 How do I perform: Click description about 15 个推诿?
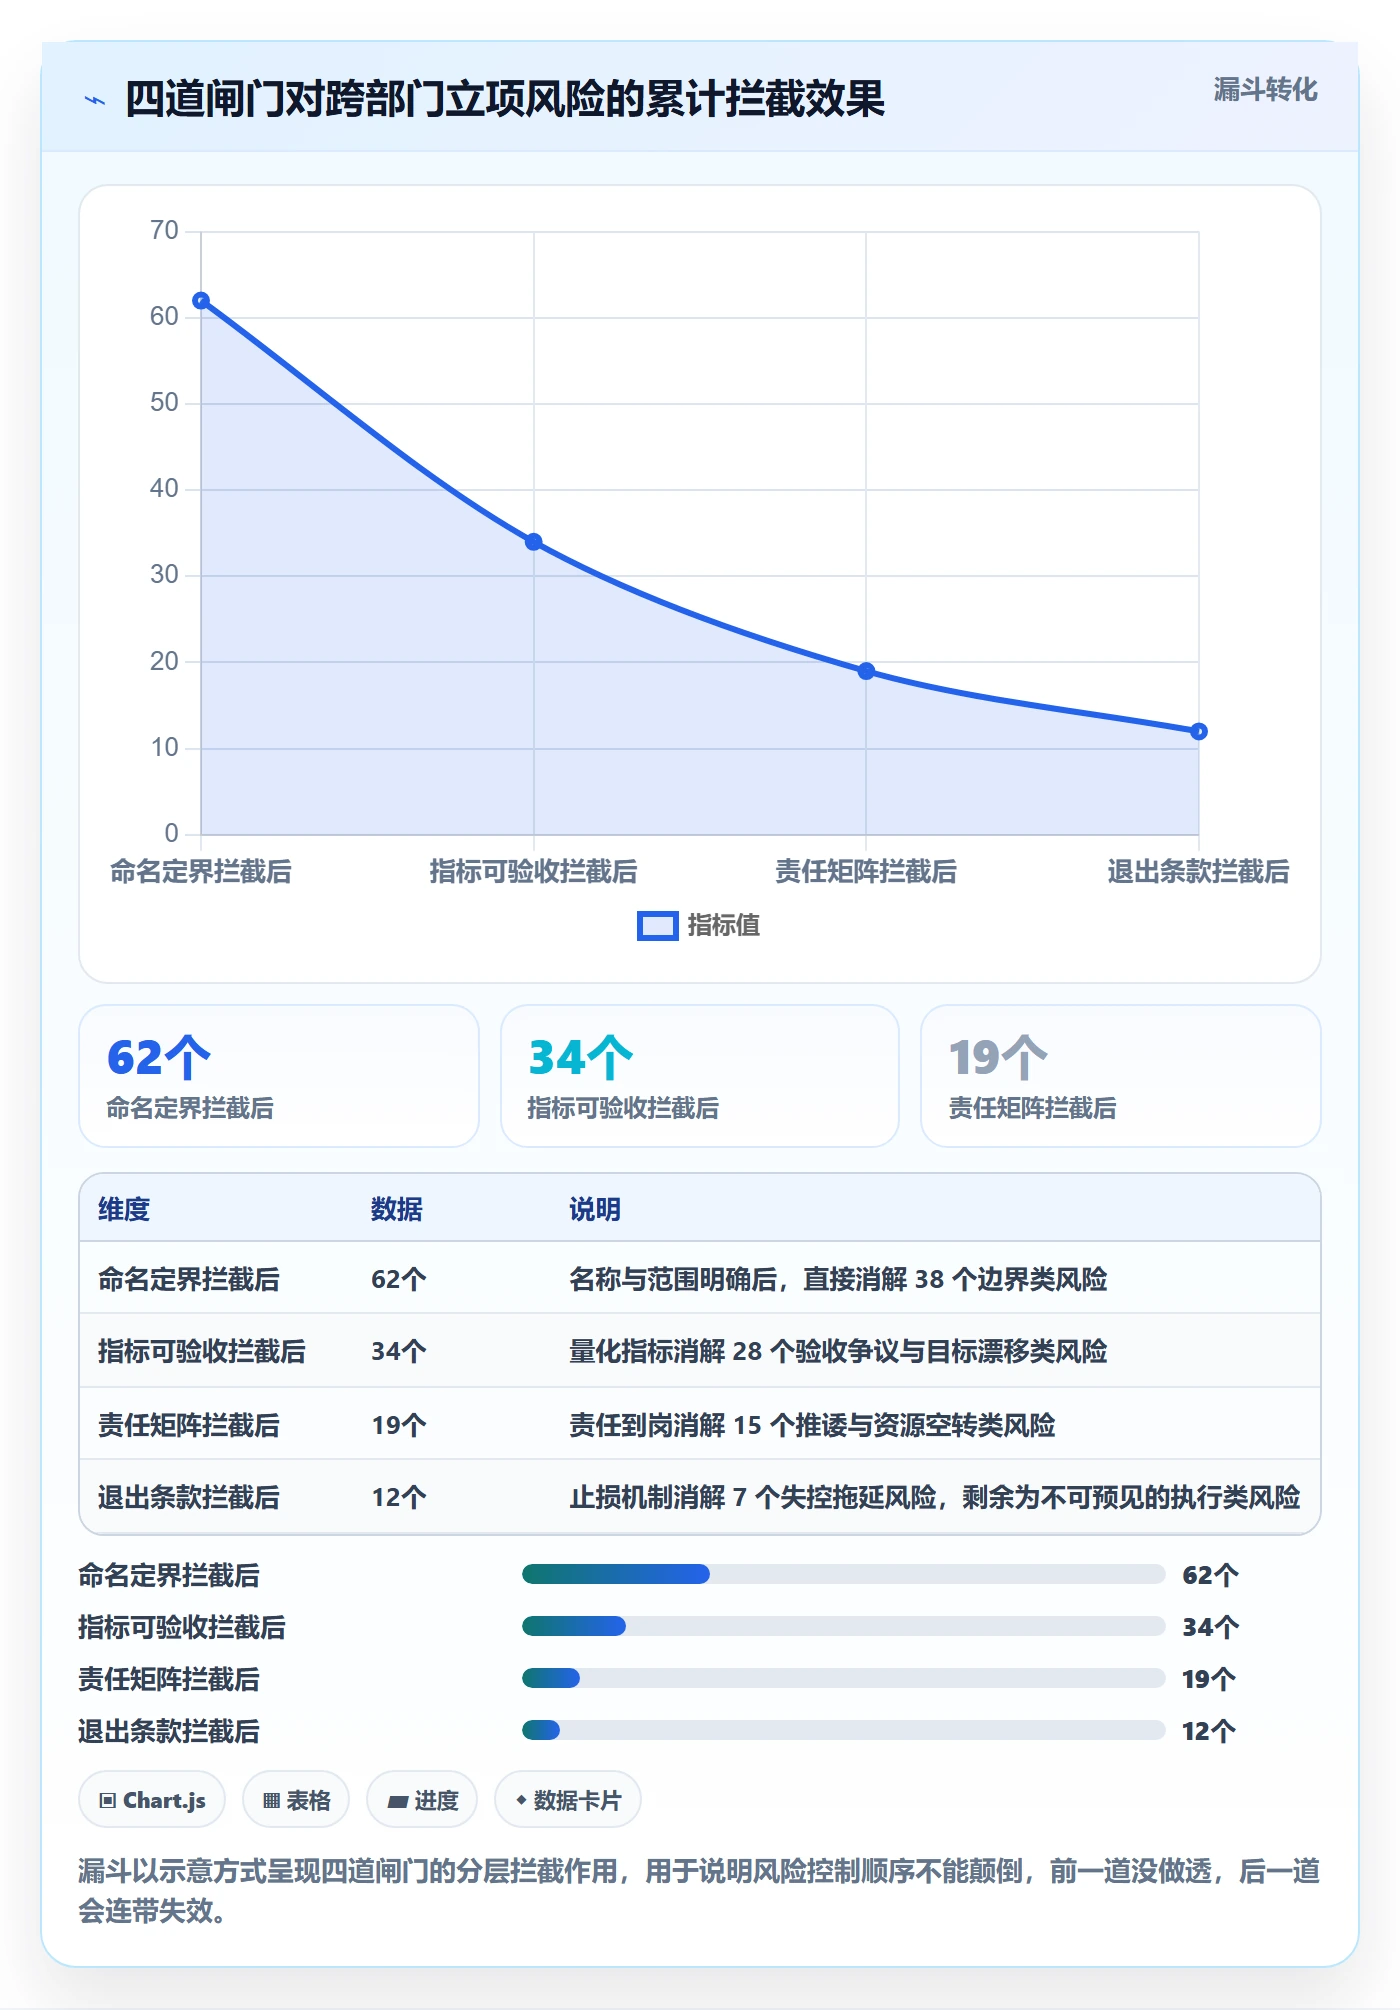coord(812,1425)
